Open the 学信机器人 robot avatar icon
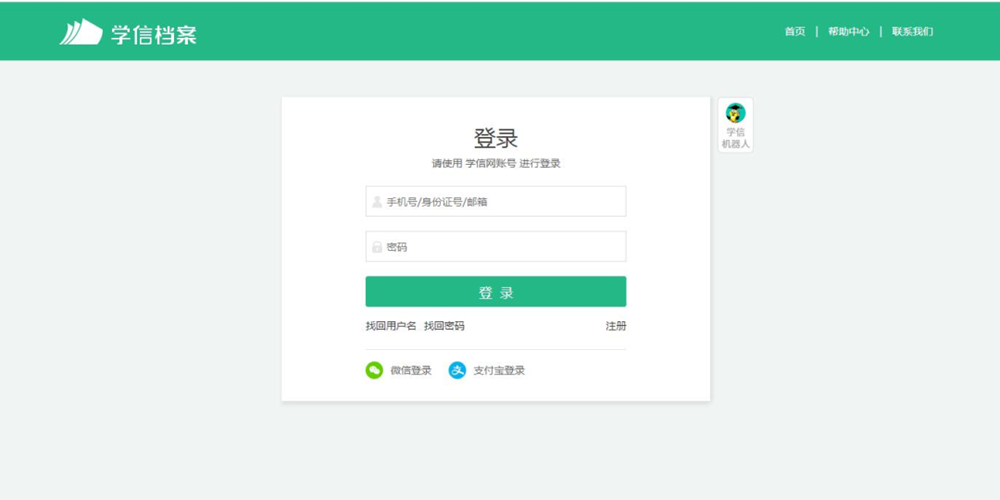This screenshot has height=500, width=1000. point(735,113)
